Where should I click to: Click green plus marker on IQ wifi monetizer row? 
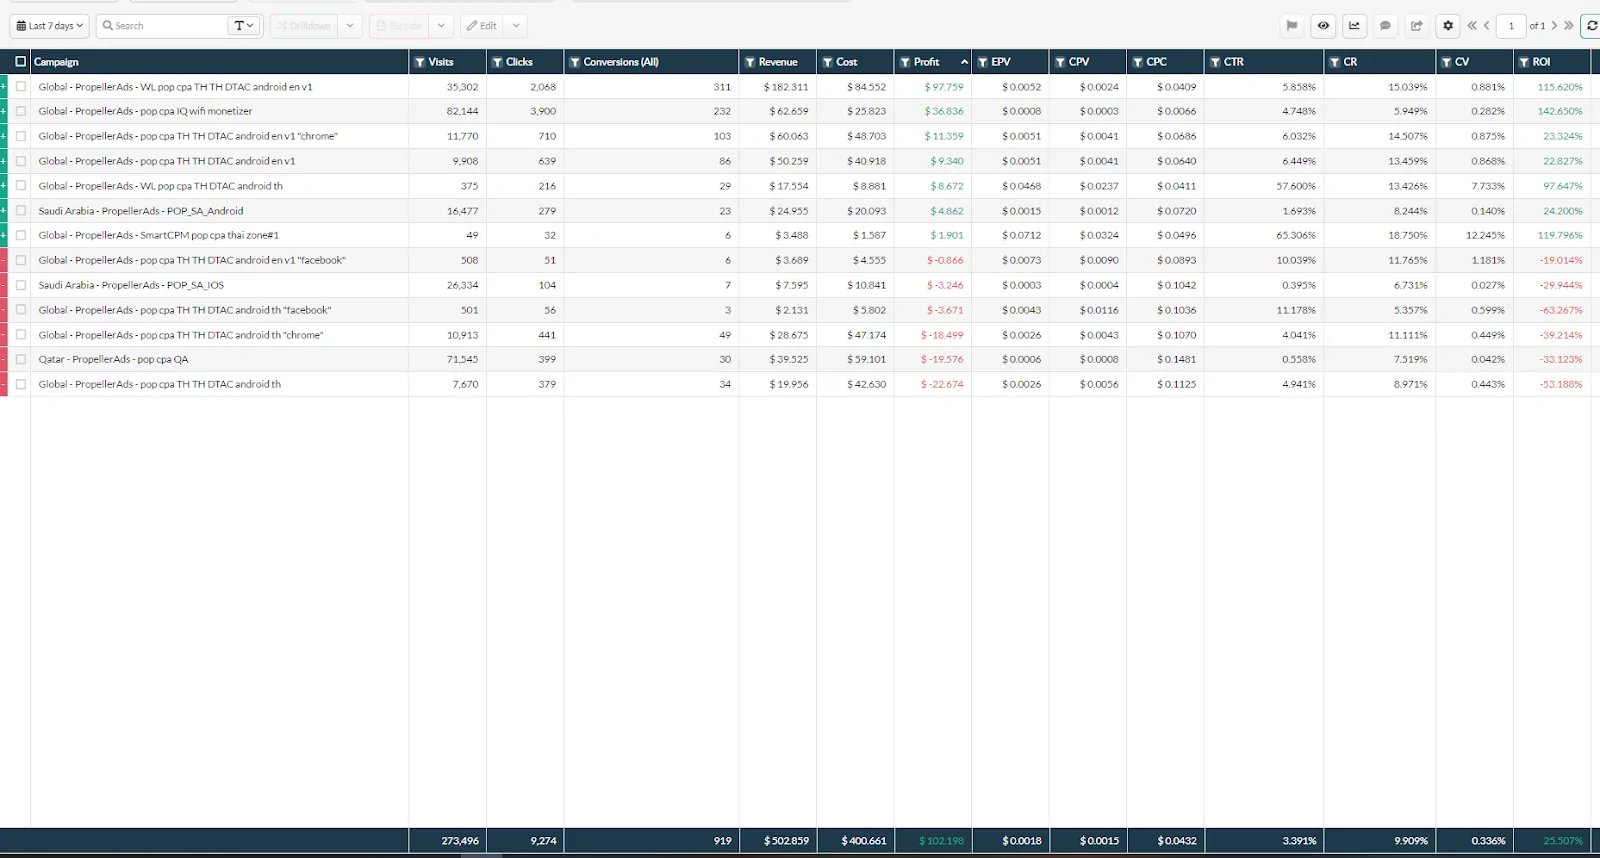coord(4,111)
